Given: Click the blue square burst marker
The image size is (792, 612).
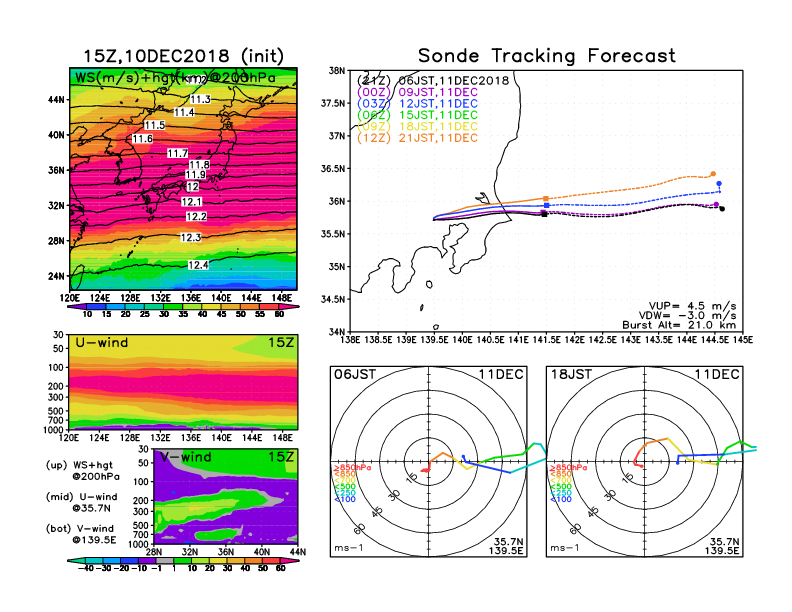Looking at the screenshot, I should tap(547, 206).
